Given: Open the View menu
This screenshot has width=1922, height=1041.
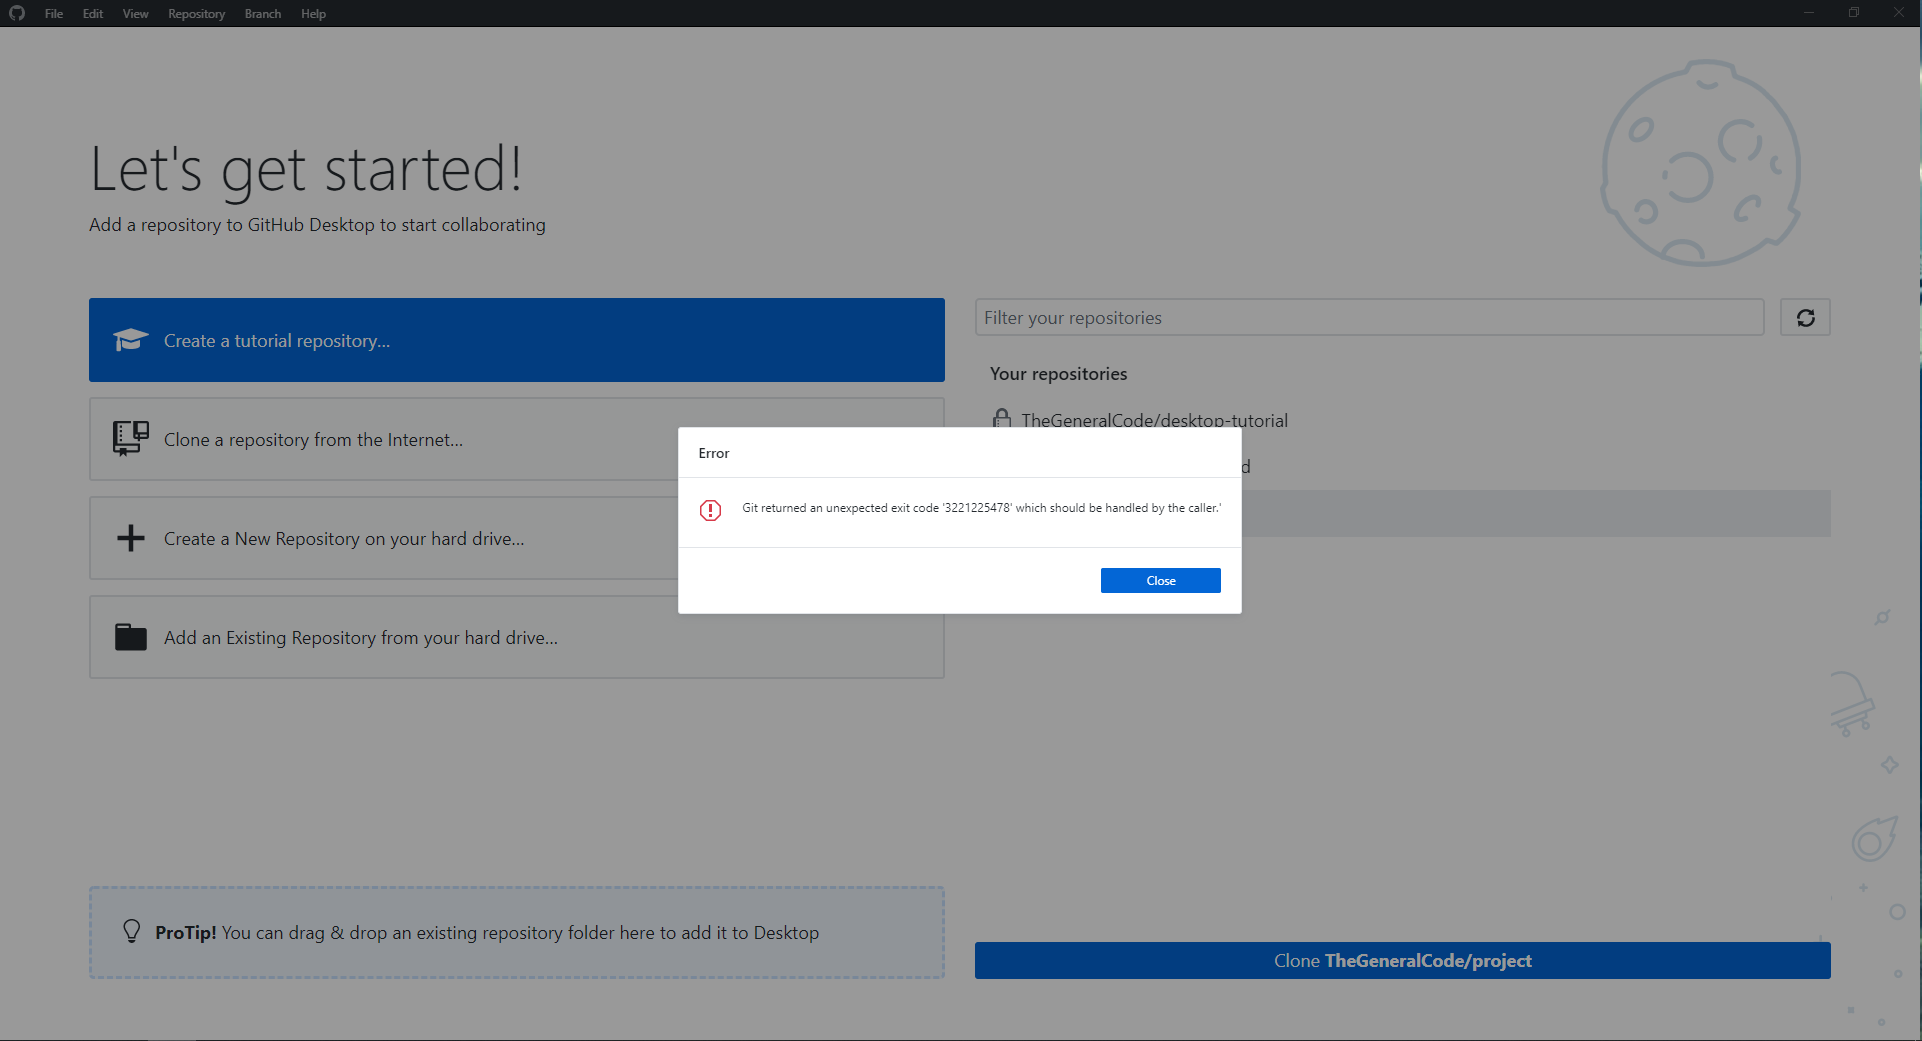Looking at the screenshot, I should (x=135, y=14).
